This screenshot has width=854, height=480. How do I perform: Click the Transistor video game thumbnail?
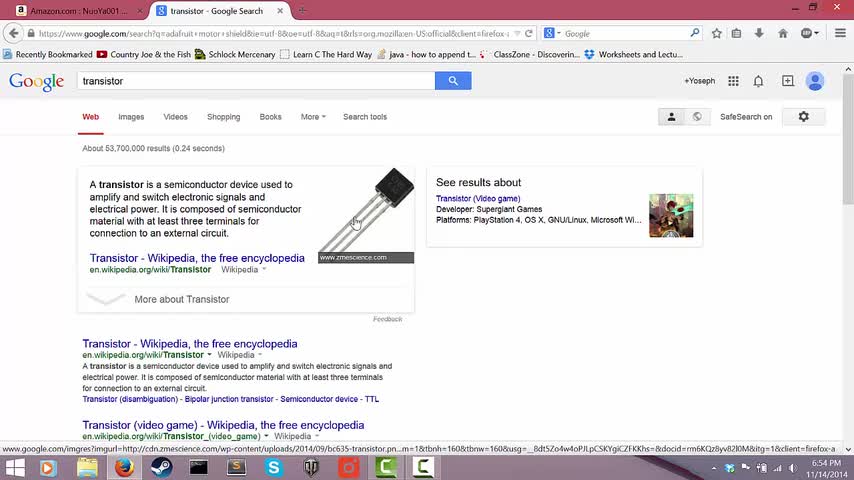click(671, 215)
